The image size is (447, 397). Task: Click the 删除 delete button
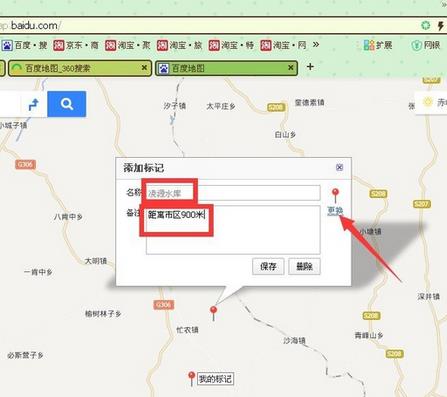coord(304,266)
